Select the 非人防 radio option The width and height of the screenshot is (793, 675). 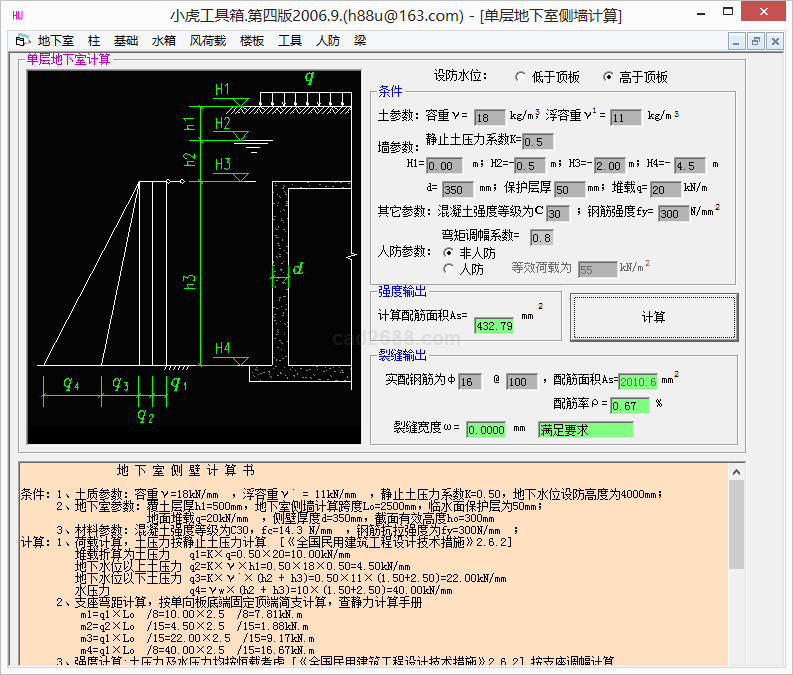point(449,253)
